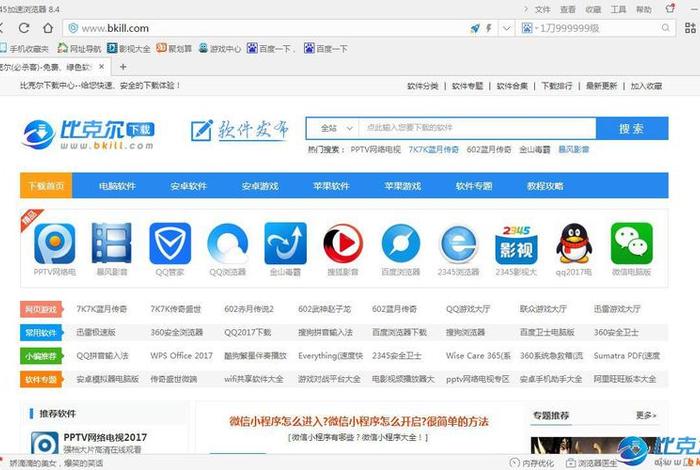The height and width of the screenshot is (470, 700).
Task: Select the 下载首页 nav tab
Action: click(x=46, y=186)
